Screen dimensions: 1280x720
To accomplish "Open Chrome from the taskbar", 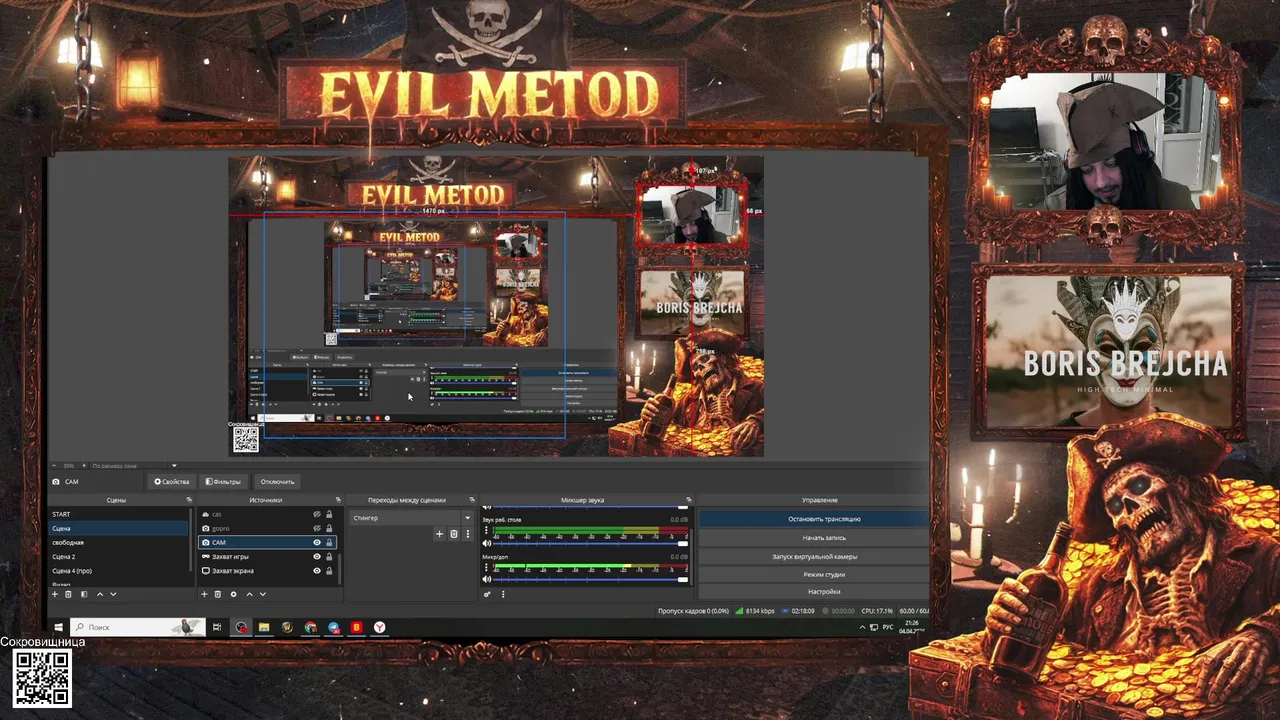I will click(311, 628).
